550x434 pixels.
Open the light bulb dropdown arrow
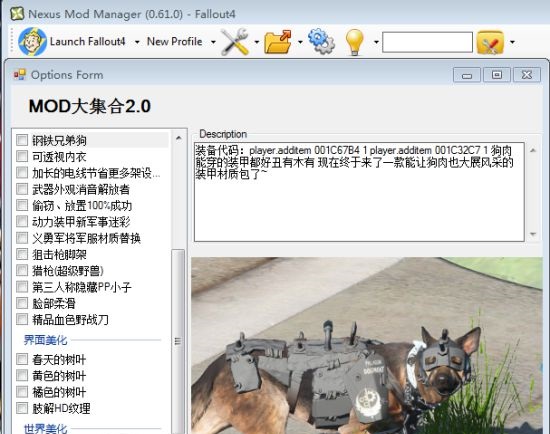376,42
